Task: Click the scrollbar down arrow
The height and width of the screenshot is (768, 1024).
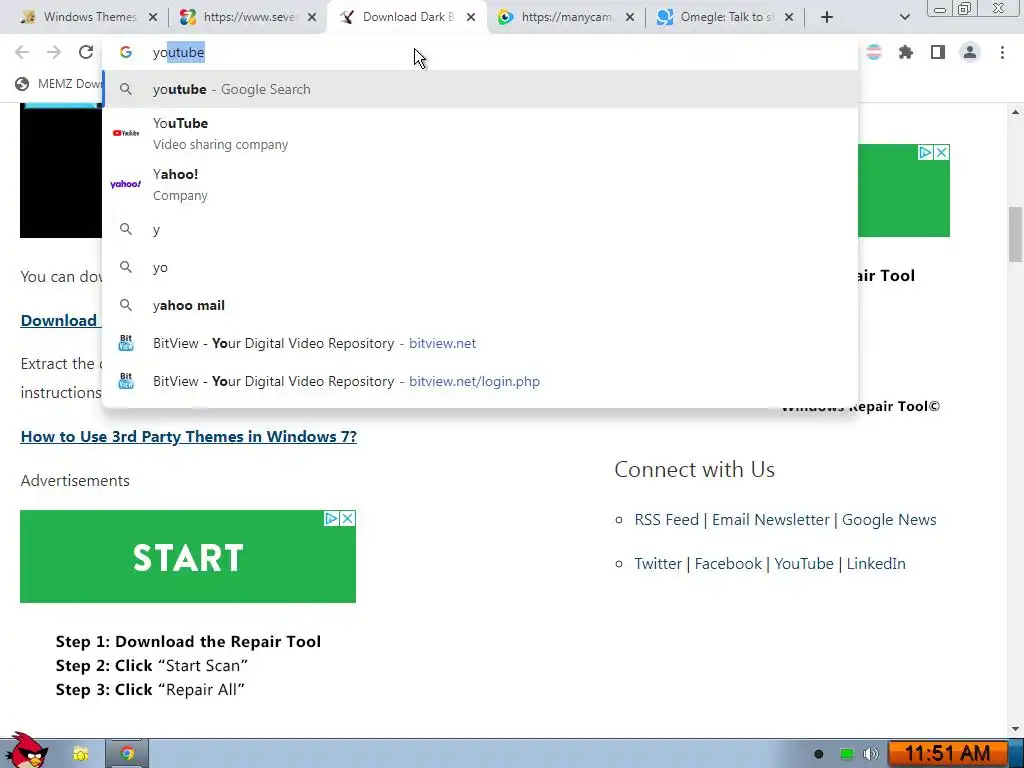Action: click(x=1016, y=729)
